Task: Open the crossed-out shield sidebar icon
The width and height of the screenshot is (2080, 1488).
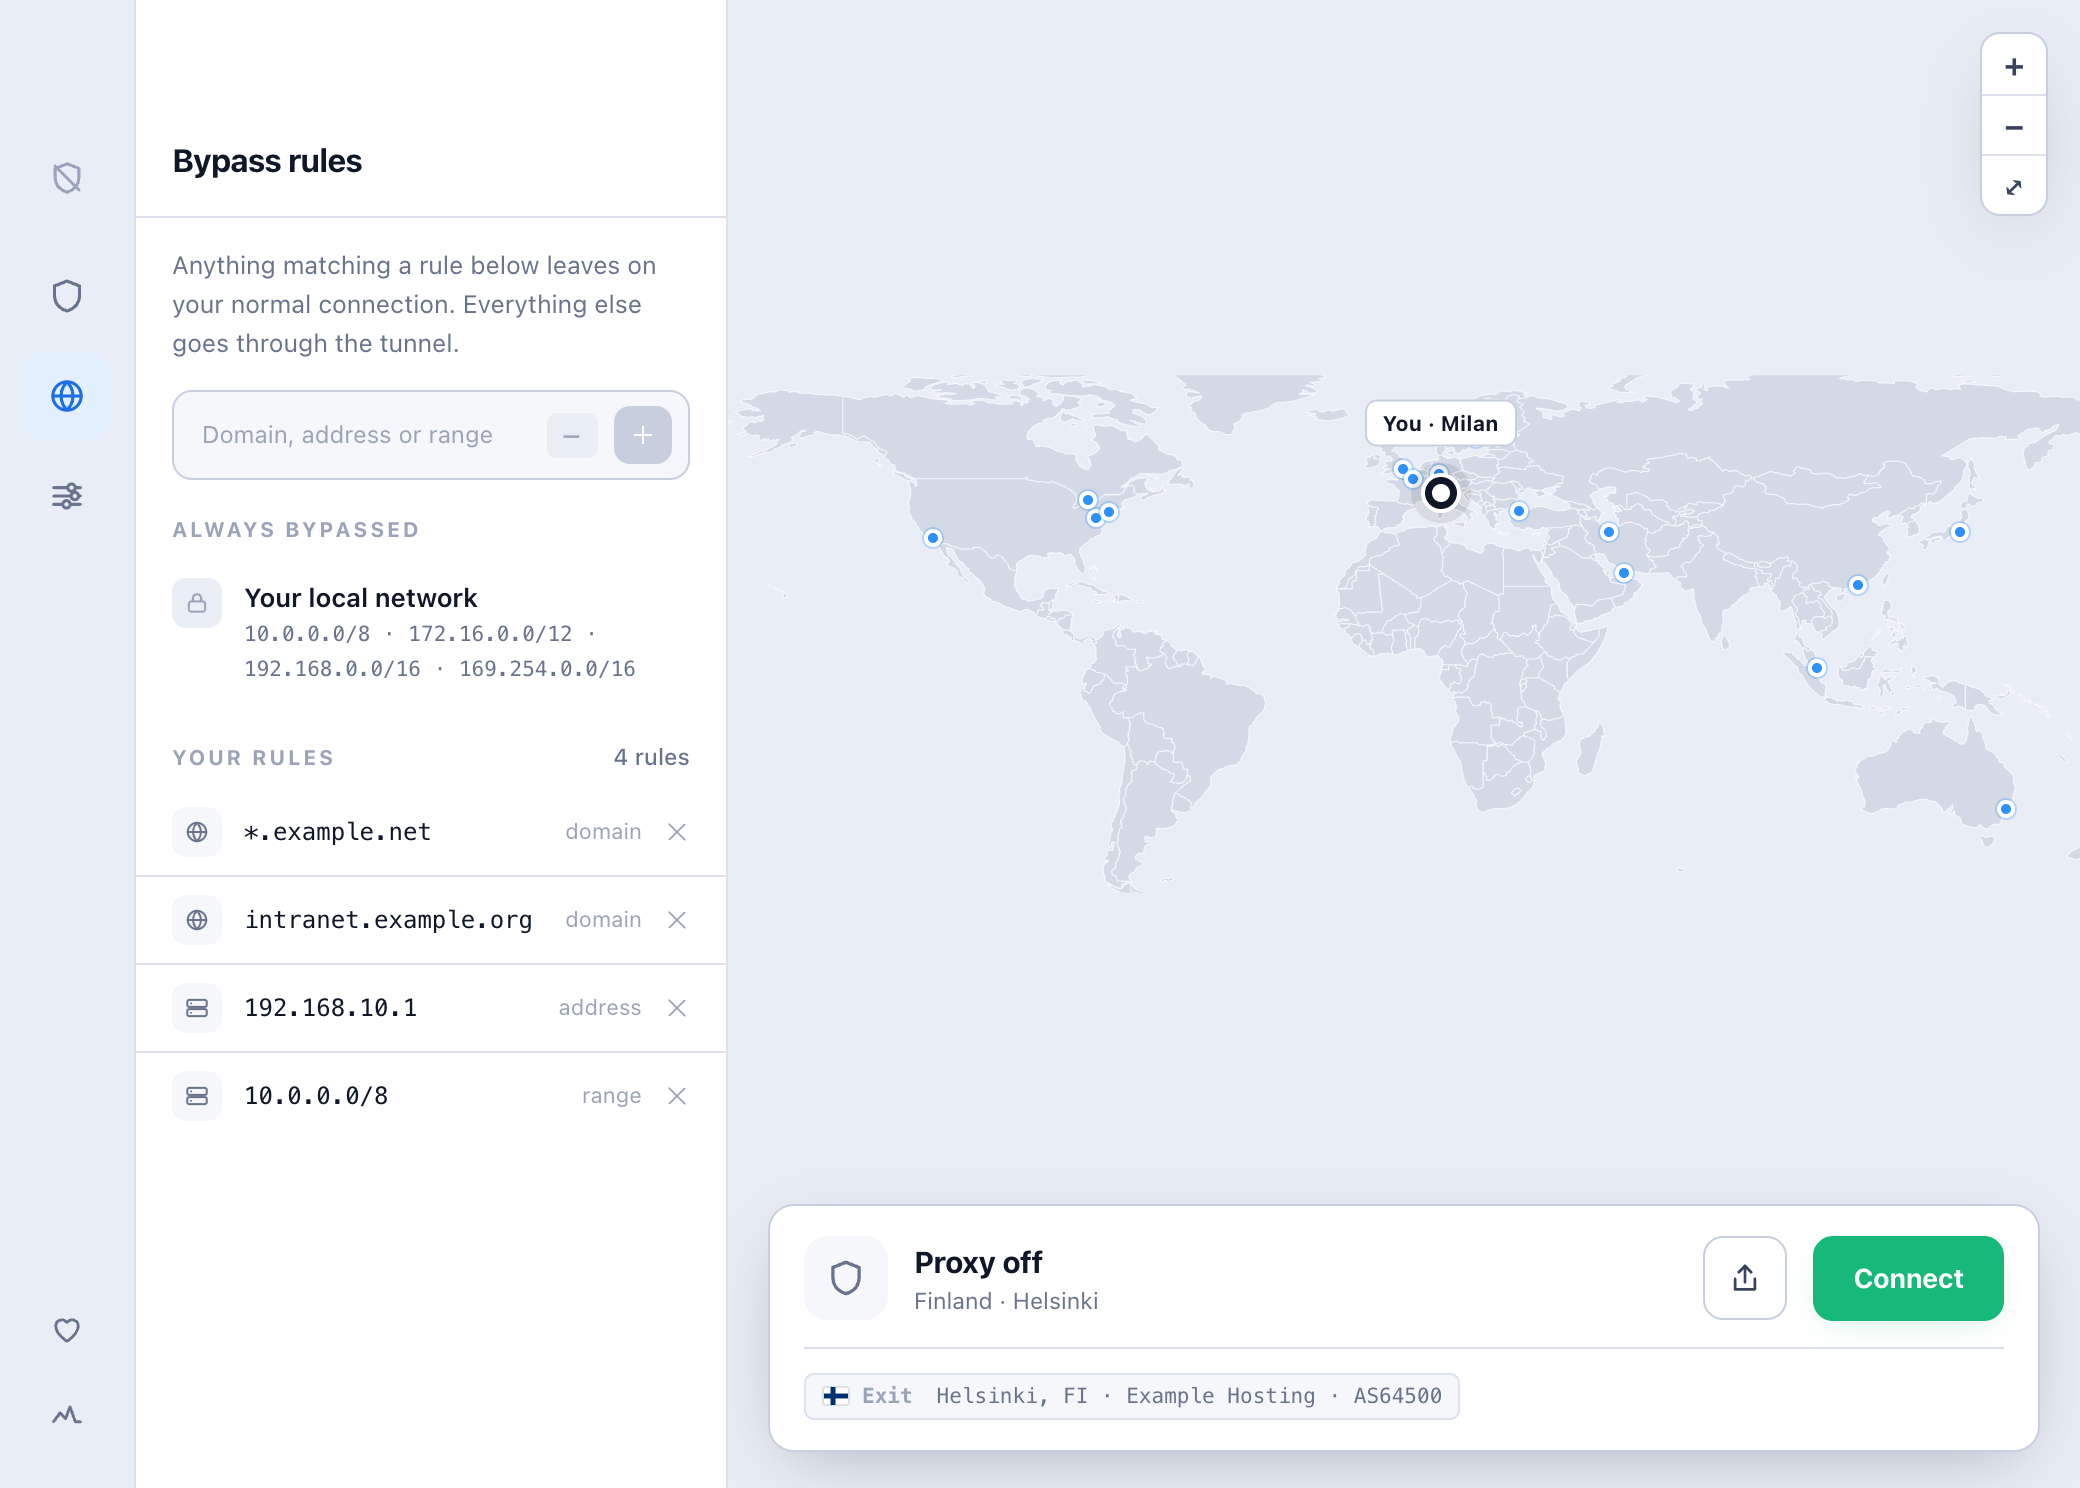Action: (x=67, y=178)
